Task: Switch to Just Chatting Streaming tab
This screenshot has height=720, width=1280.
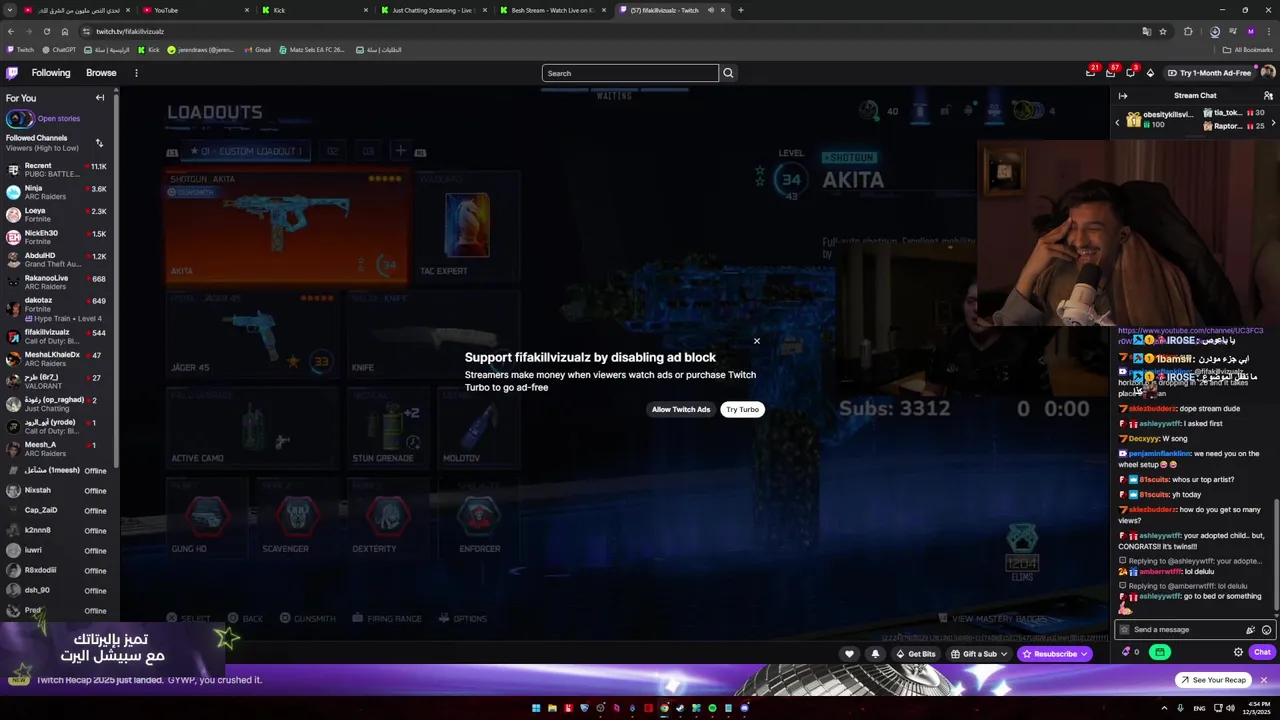Action: pyautogui.click(x=433, y=10)
